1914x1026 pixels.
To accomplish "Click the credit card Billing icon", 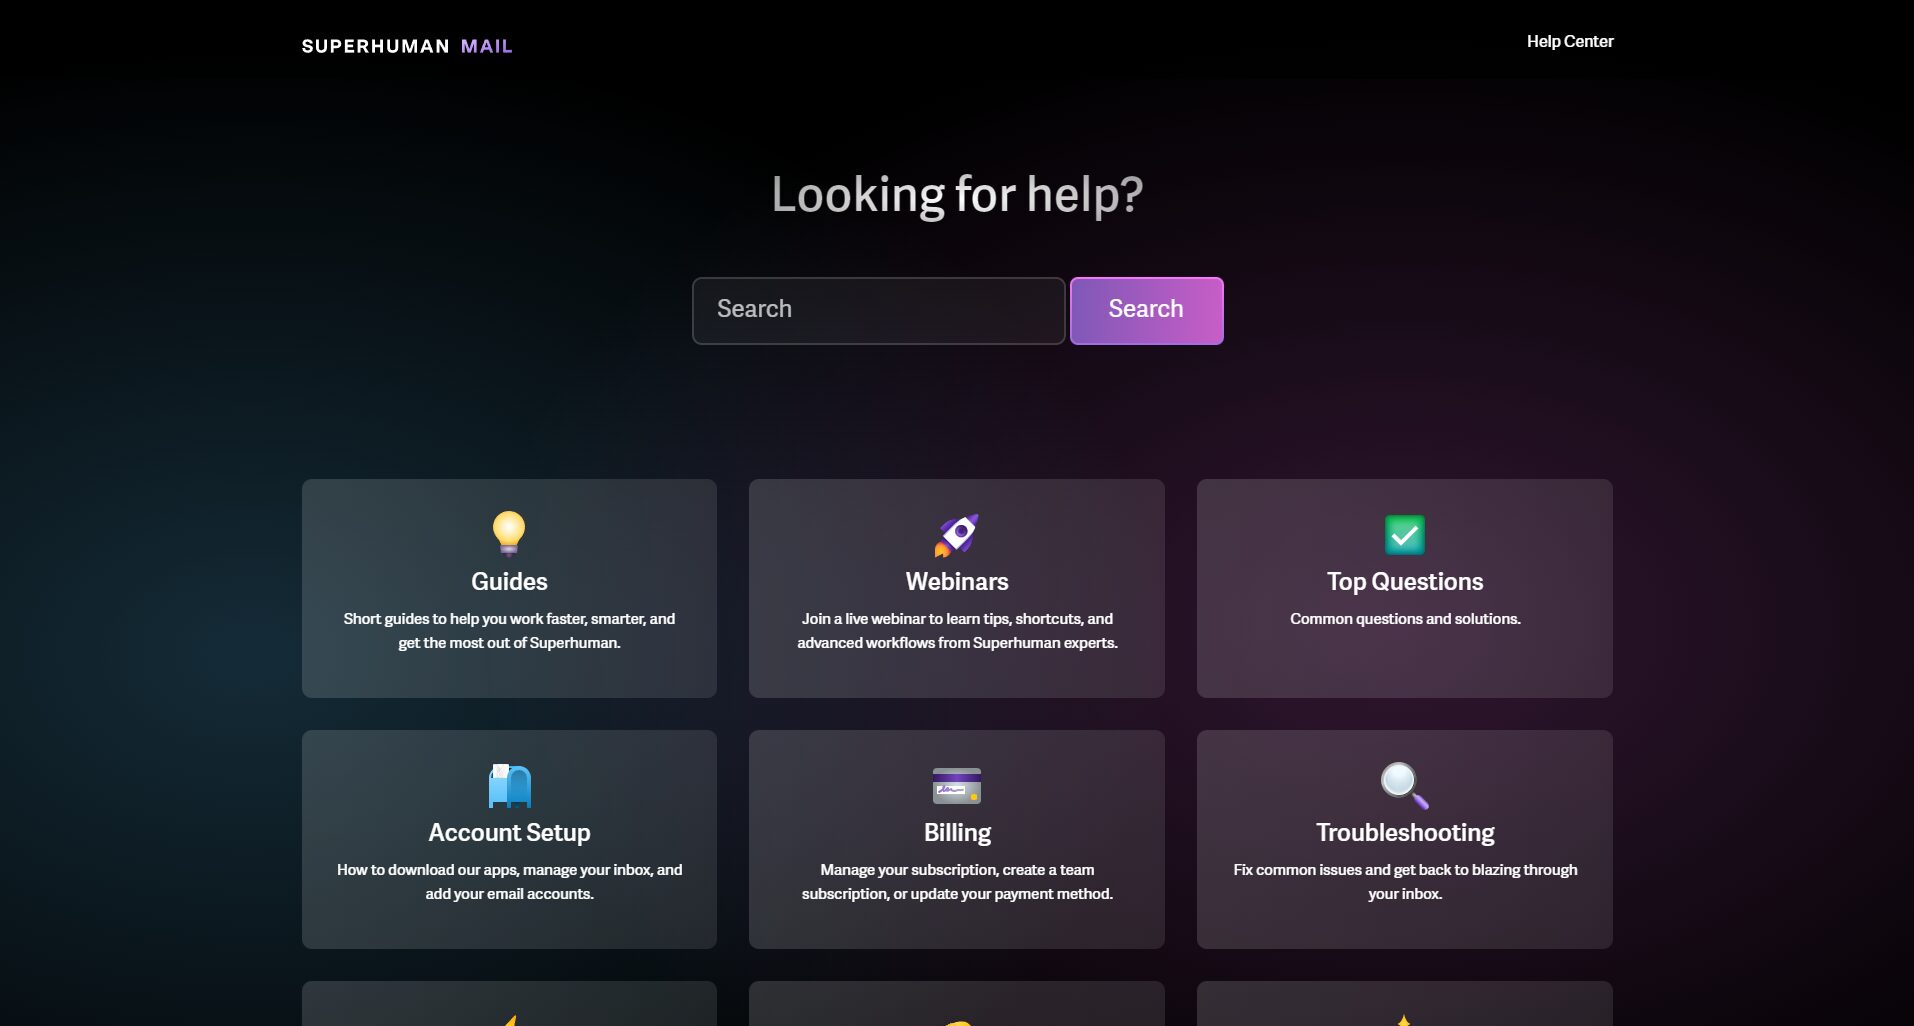I will 957,786.
